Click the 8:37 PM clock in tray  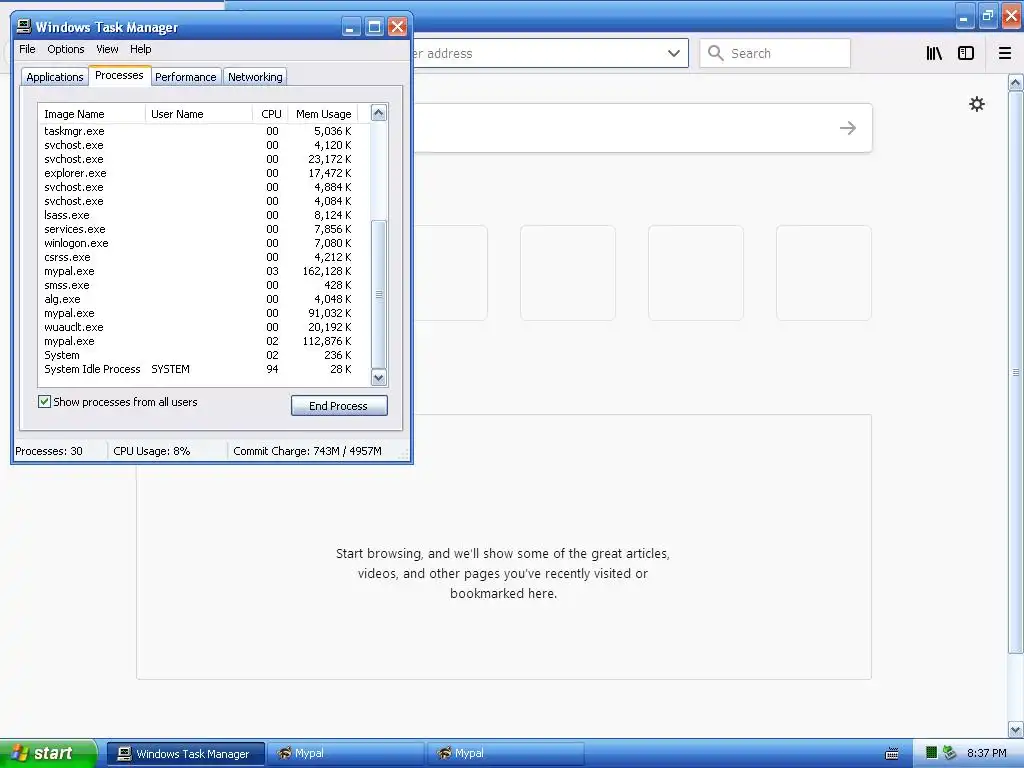(986, 754)
